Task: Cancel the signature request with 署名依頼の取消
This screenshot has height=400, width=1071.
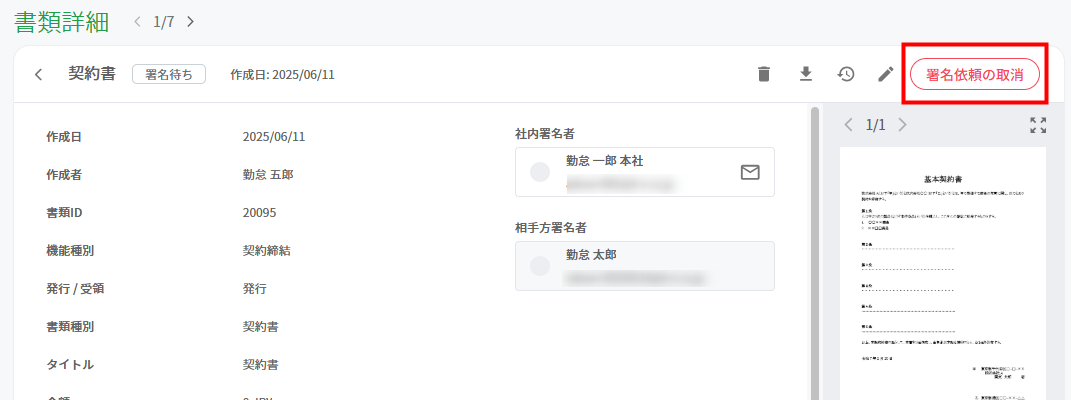Action: tap(975, 75)
